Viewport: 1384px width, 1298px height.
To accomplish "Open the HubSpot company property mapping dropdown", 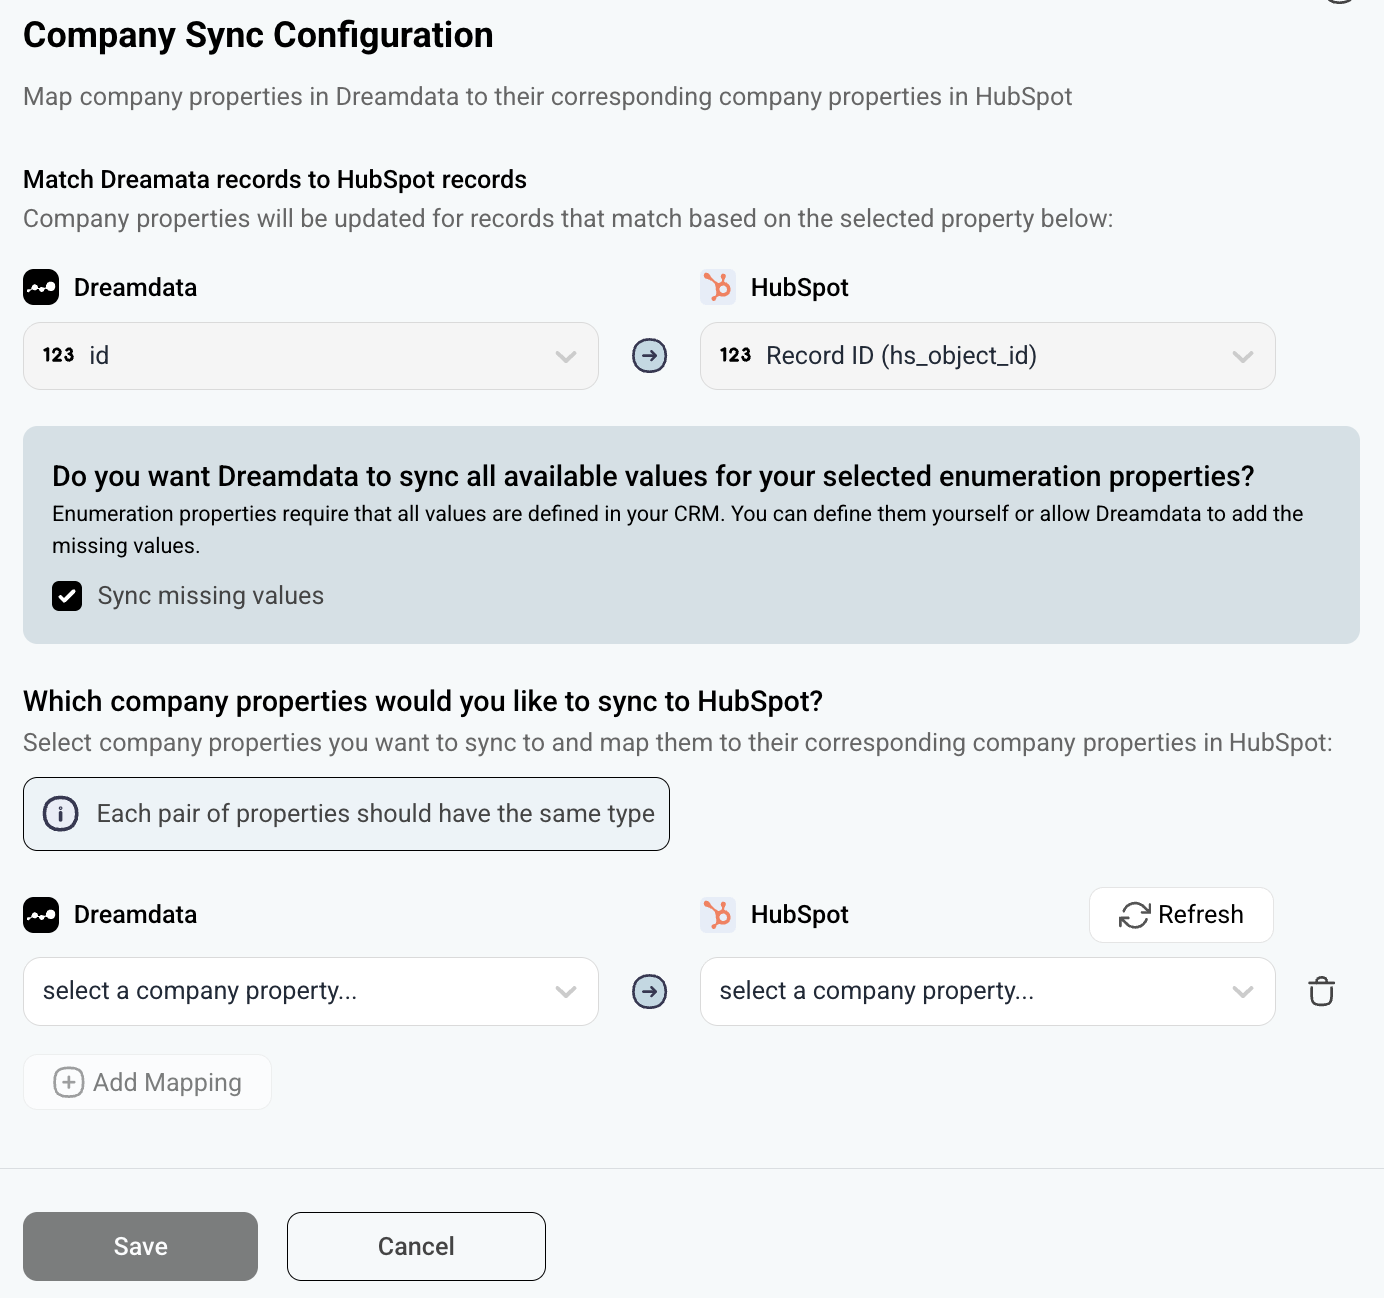I will [987, 991].
